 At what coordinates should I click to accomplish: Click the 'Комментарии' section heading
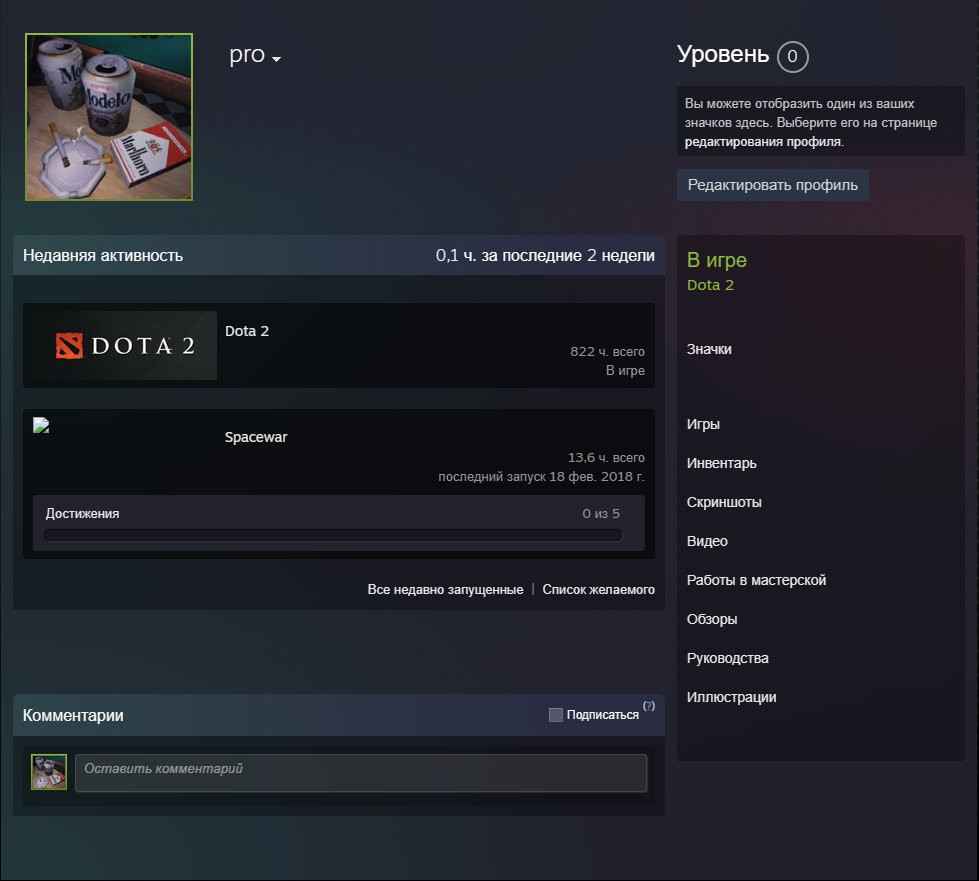[73, 715]
